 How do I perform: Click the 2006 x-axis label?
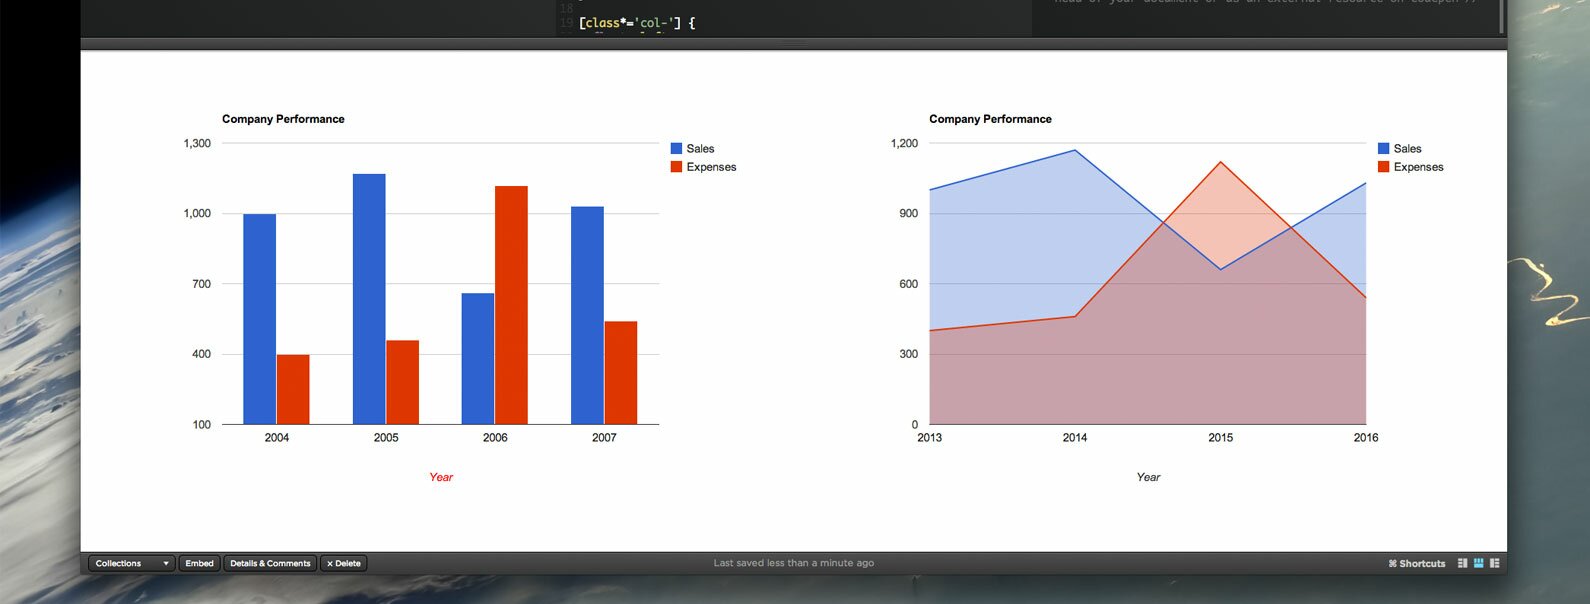(x=495, y=438)
